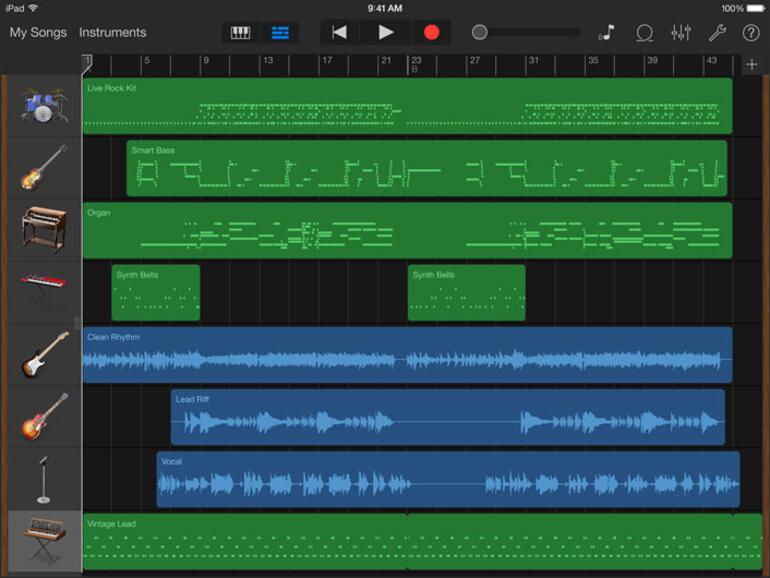The image size is (770, 578).
Task: Select the Vintage Lead synthesizer track icon
Action: pyautogui.click(x=43, y=540)
